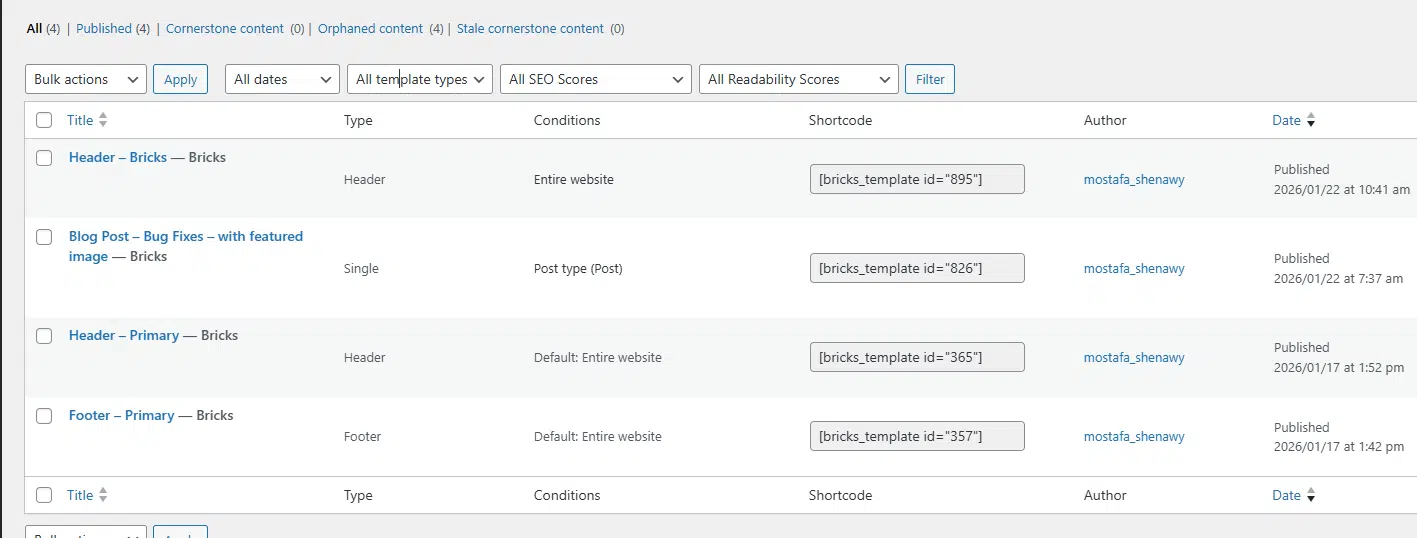
Task: Select the Blog Post – Bug Fixes row checkbox
Action: coord(44,237)
